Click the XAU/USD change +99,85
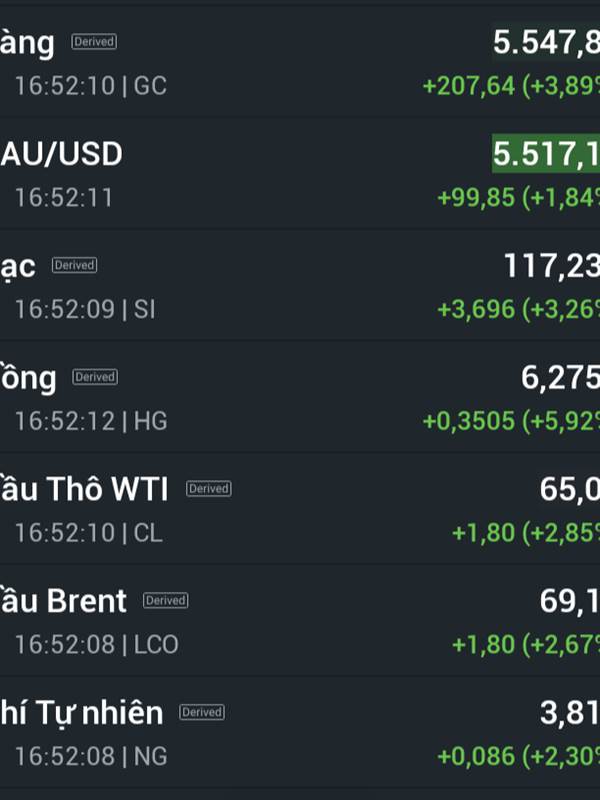The image size is (600, 800). click(476, 198)
